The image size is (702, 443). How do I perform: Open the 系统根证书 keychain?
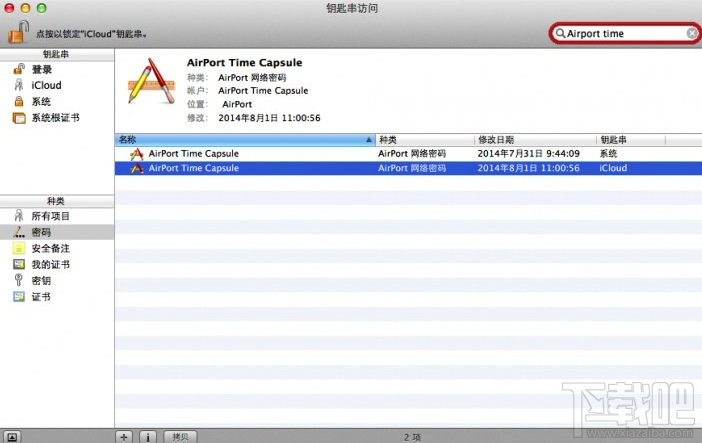[55, 118]
